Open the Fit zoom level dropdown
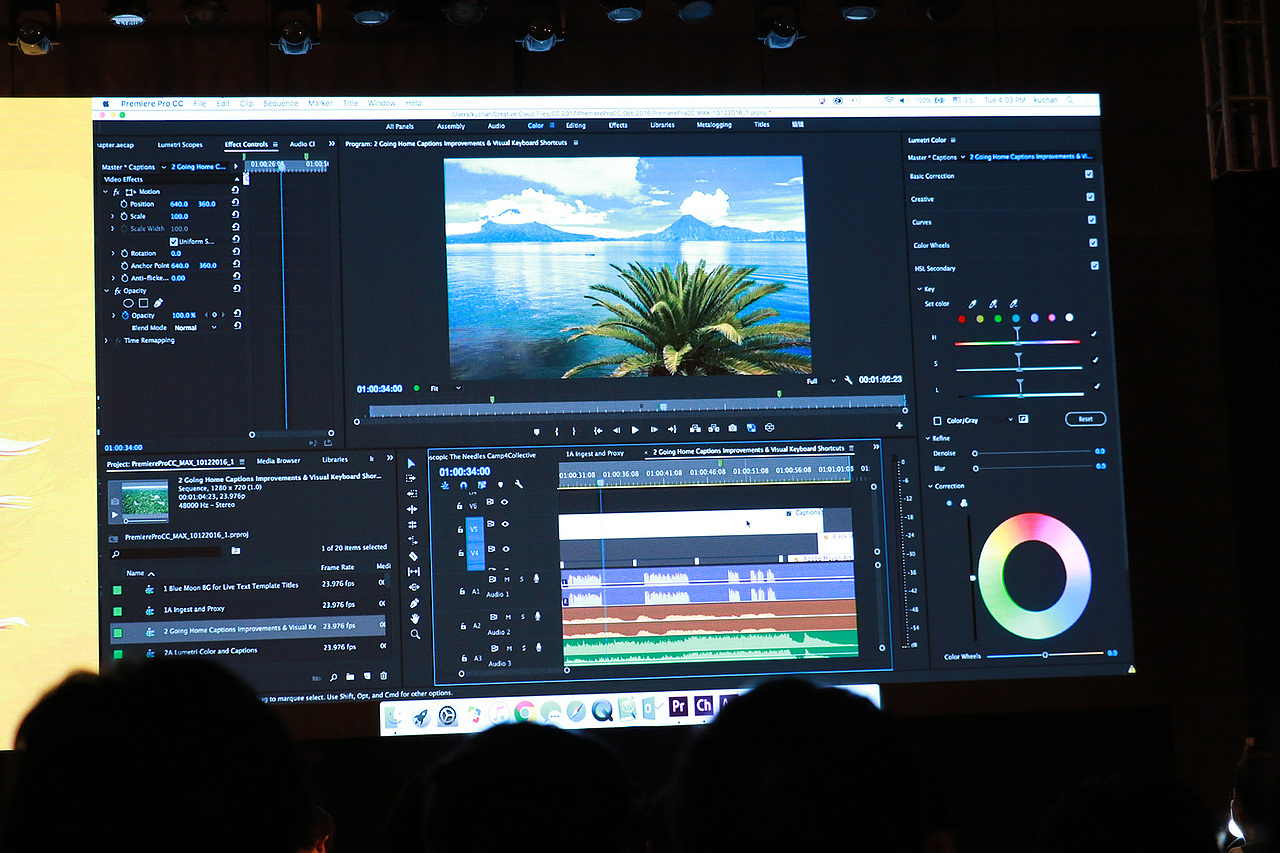Image resolution: width=1280 pixels, height=853 pixels. [447, 388]
